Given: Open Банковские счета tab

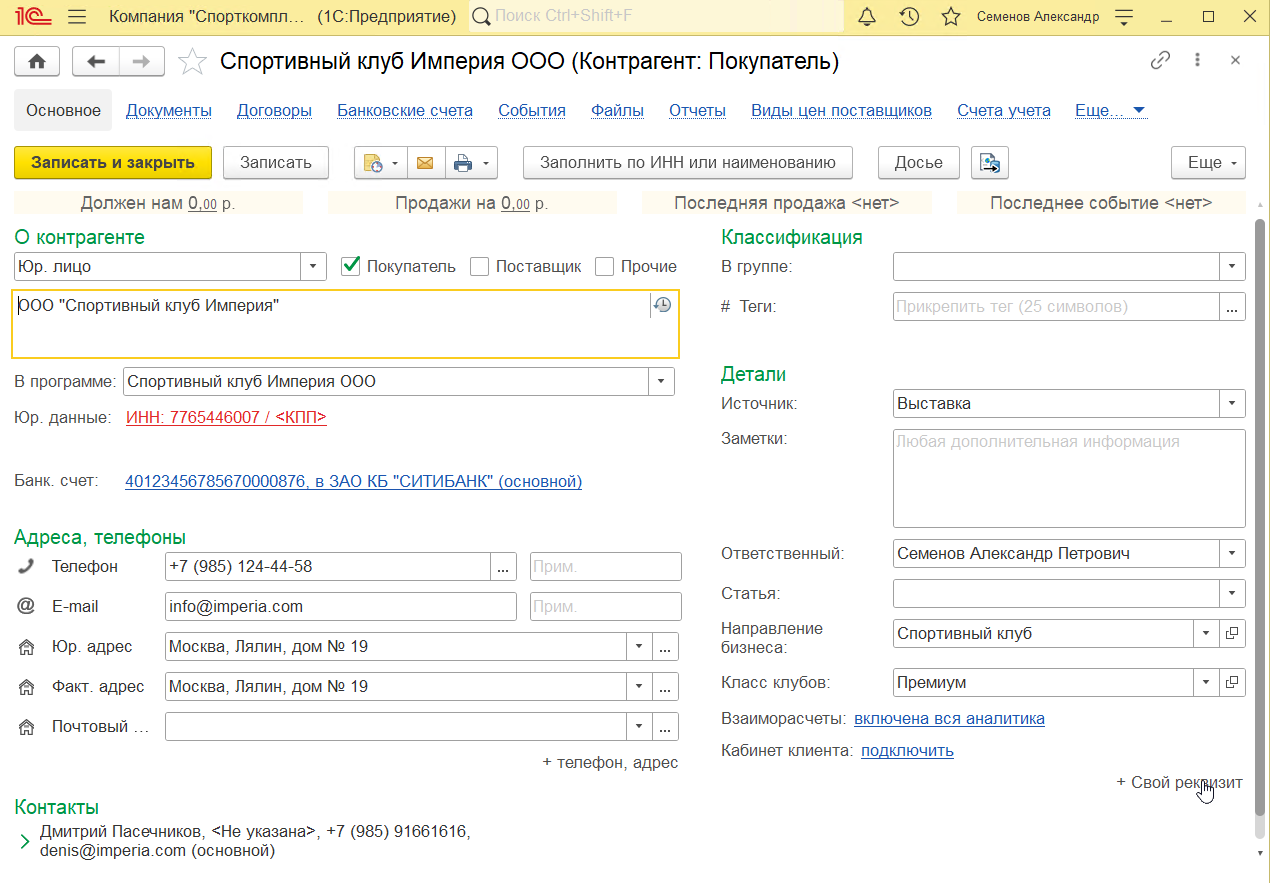Looking at the screenshot, I should coord(405,110).
